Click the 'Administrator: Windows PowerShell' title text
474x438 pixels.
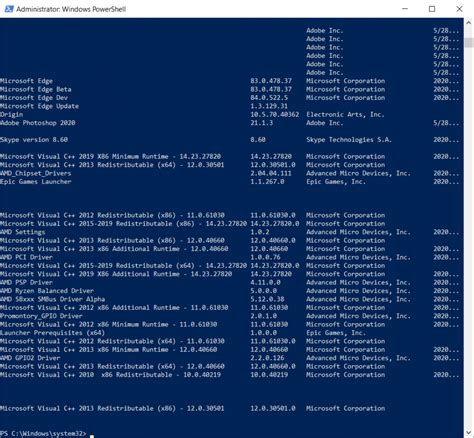71,9
